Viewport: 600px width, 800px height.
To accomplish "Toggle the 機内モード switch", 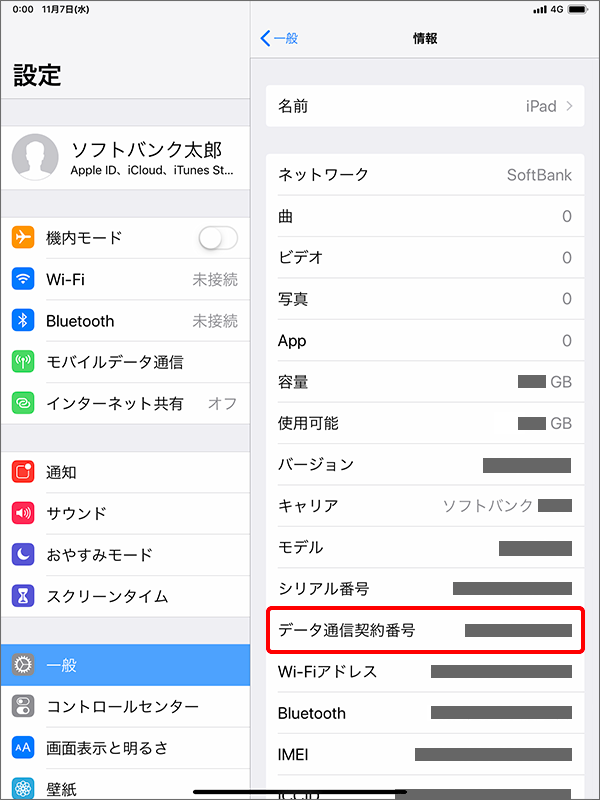I will [218, 238].
